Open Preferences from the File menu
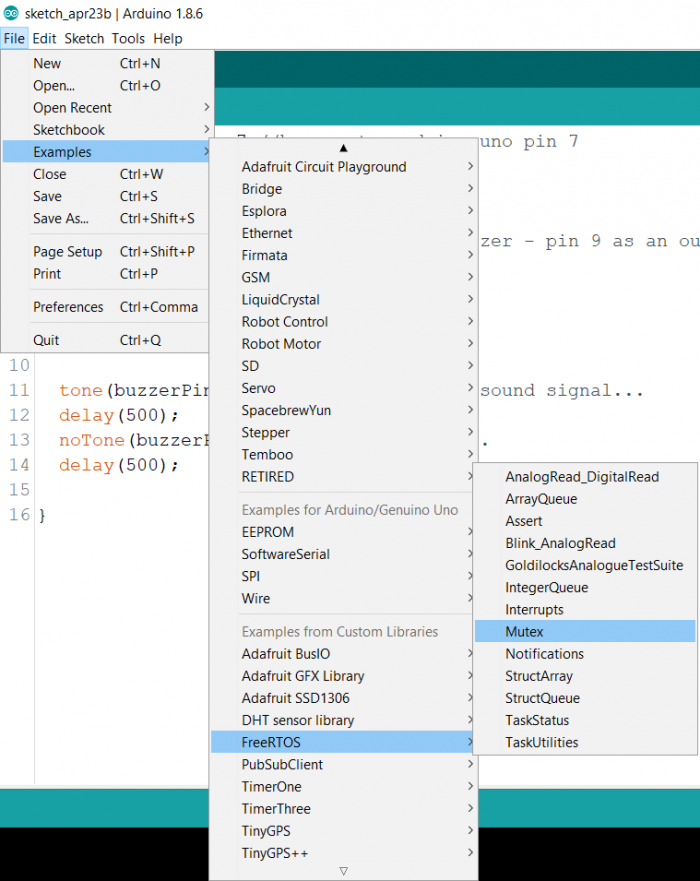The width and height of the screenshot is (700, 881). click(x=107, y=307)
